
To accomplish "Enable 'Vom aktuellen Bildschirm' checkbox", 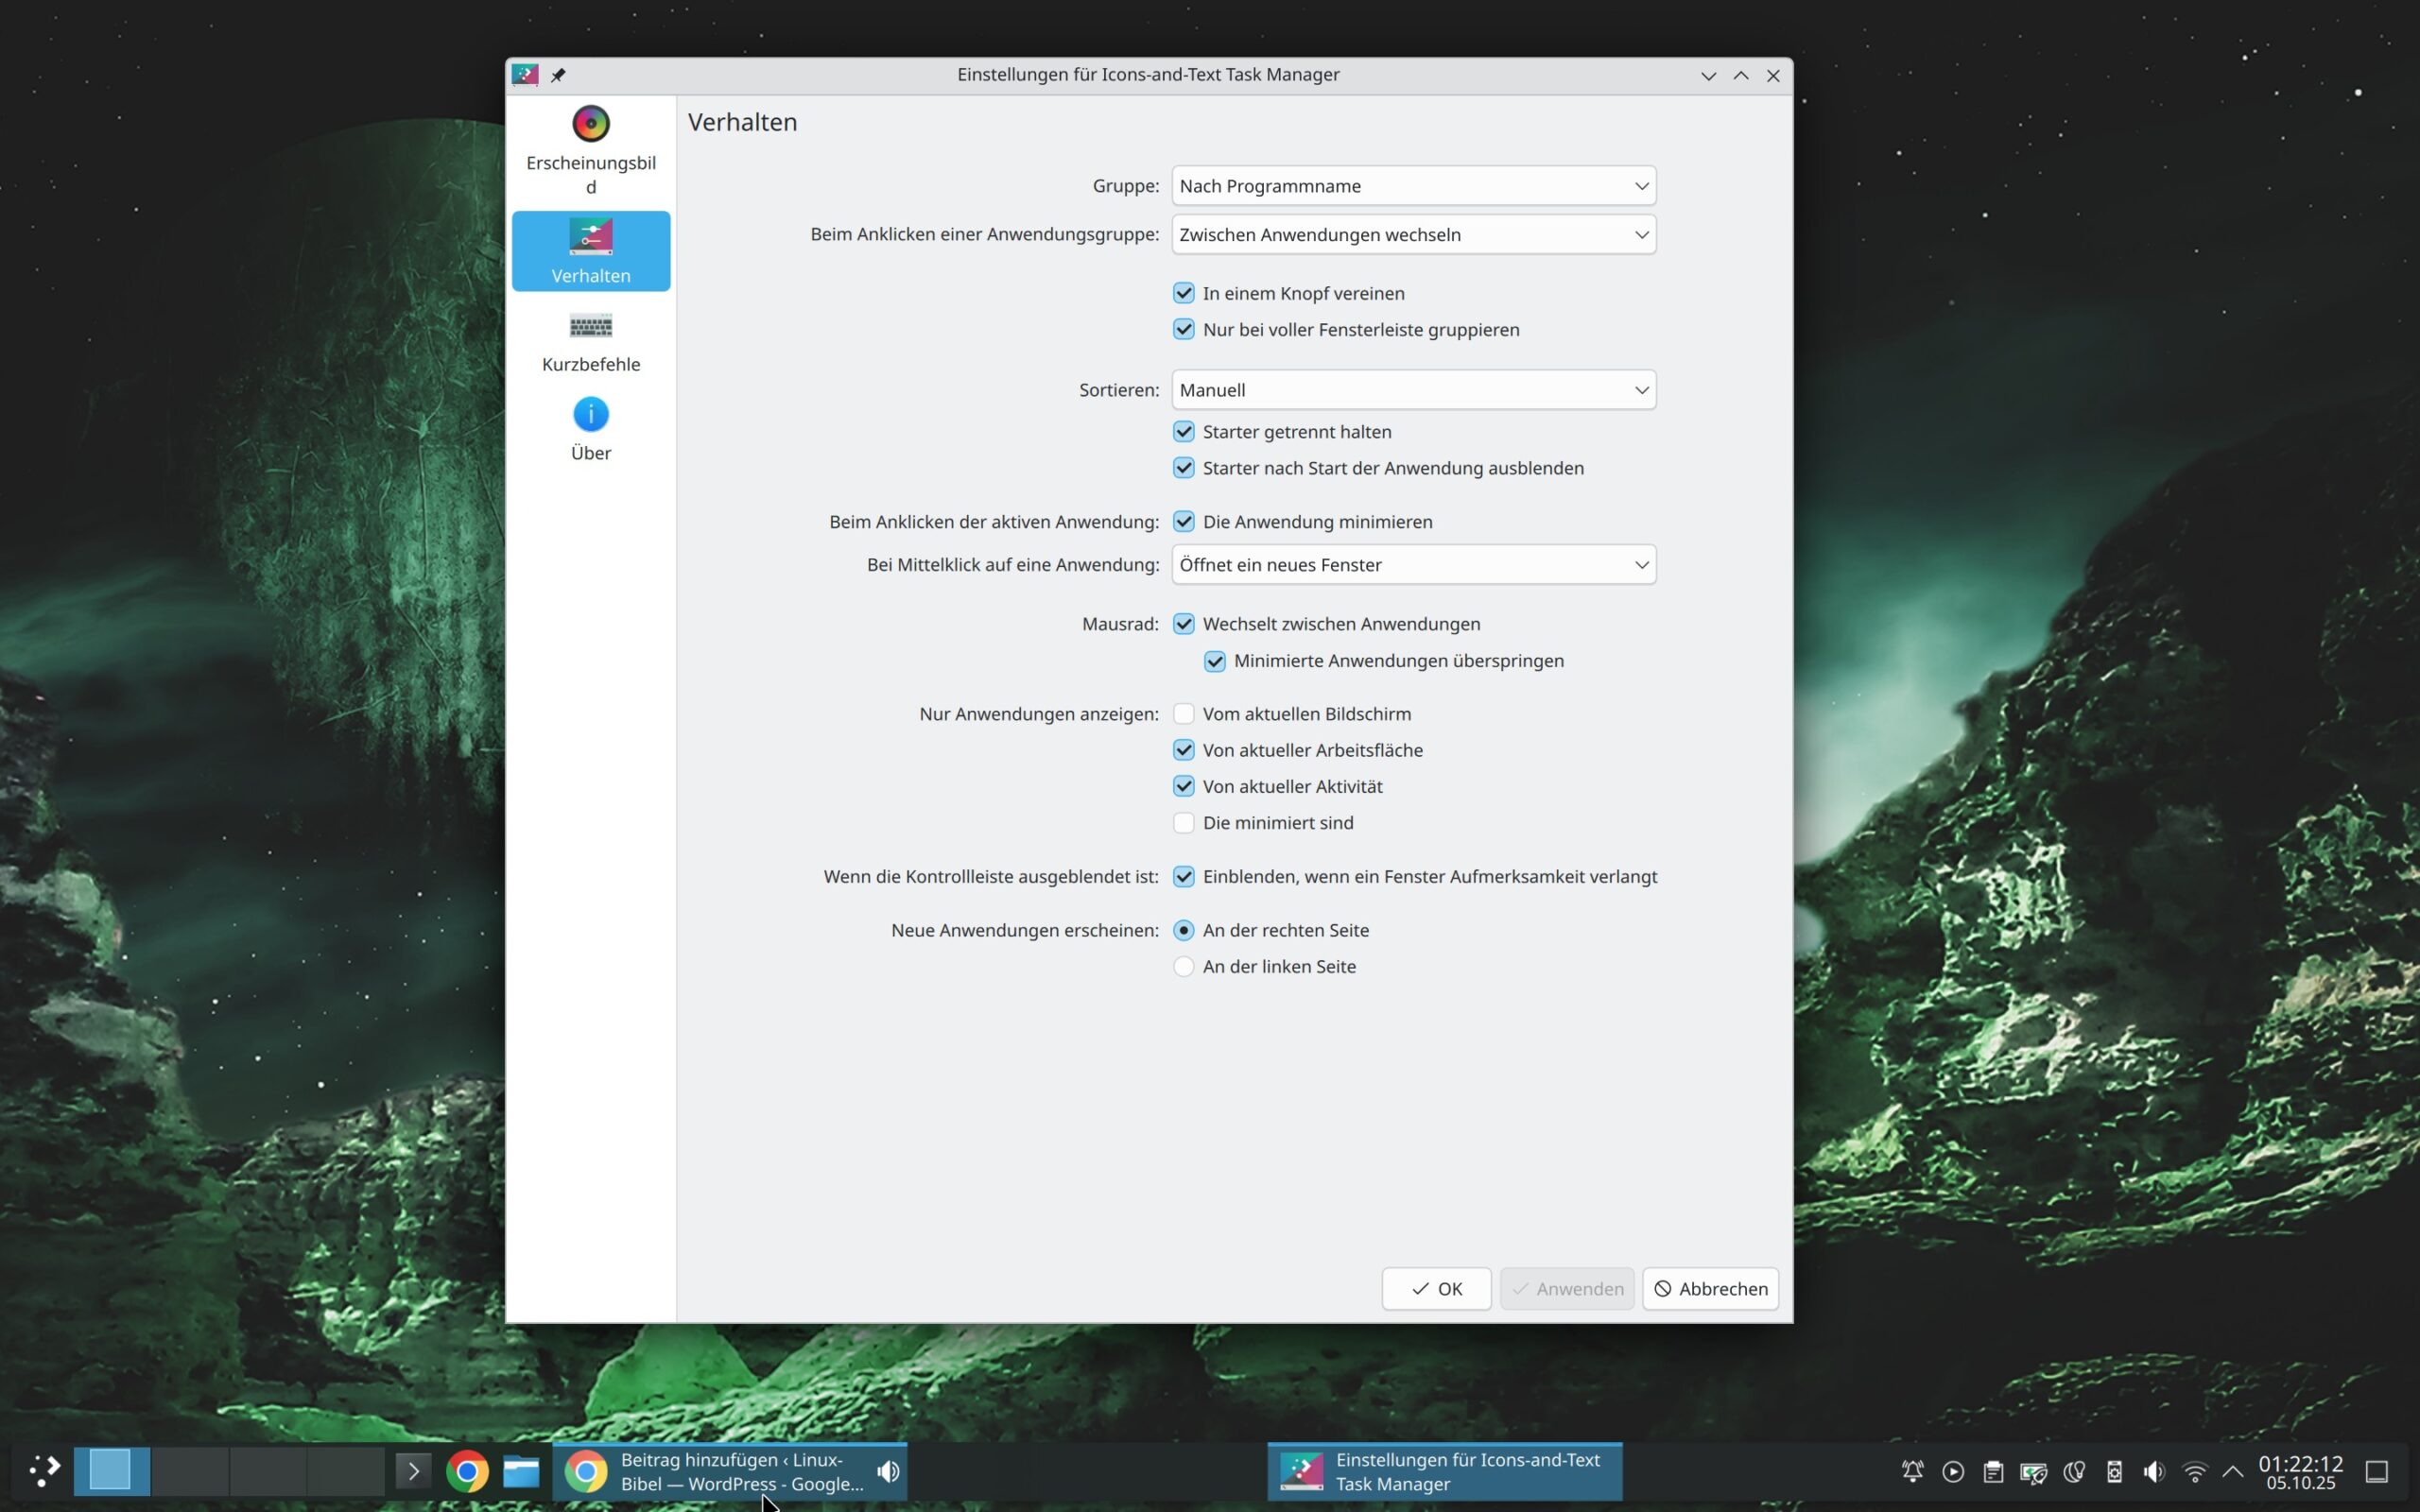I will 1184,714.
